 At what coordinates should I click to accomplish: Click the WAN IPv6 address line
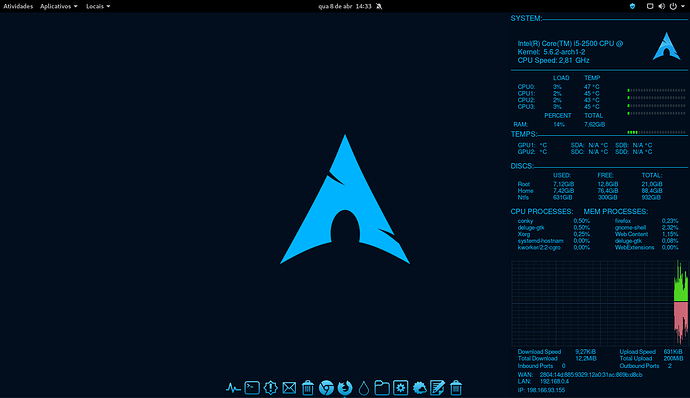591,375
